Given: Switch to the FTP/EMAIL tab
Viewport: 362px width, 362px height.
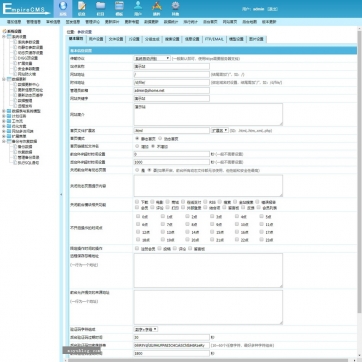Looking at the screenshot, I should pos(214,39).
